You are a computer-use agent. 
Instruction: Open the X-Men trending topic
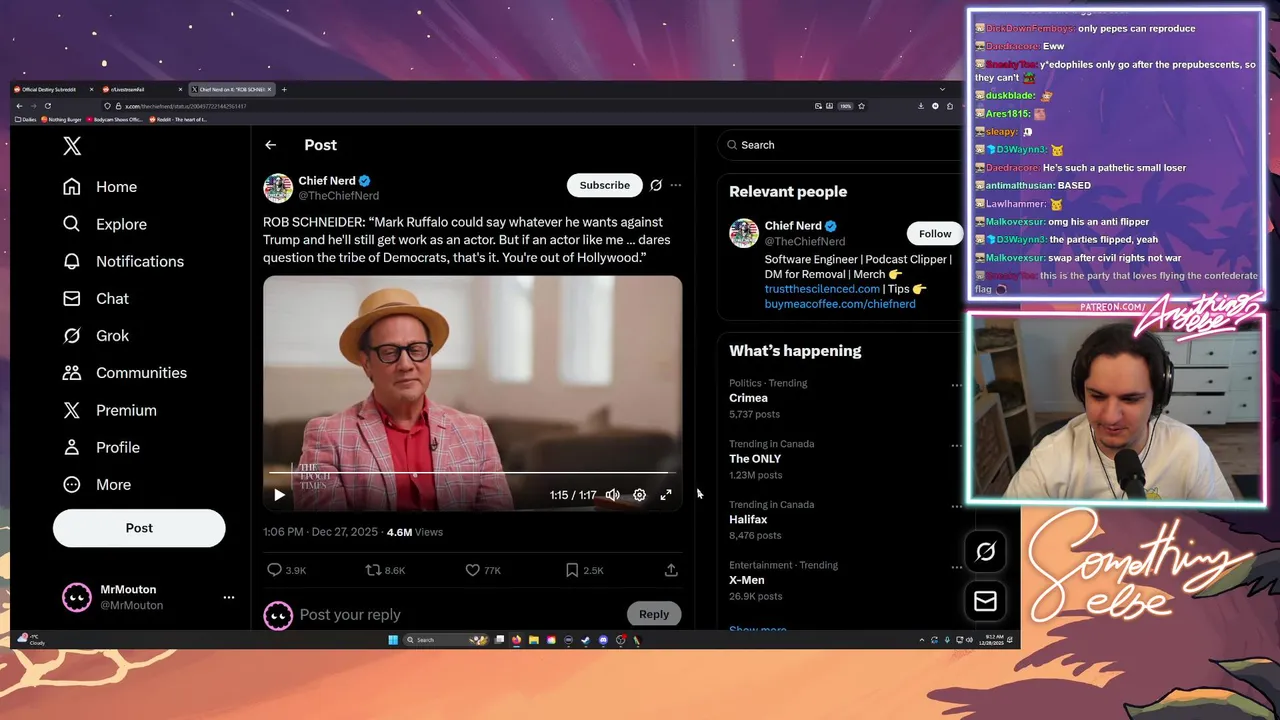(x=747, y=580)
